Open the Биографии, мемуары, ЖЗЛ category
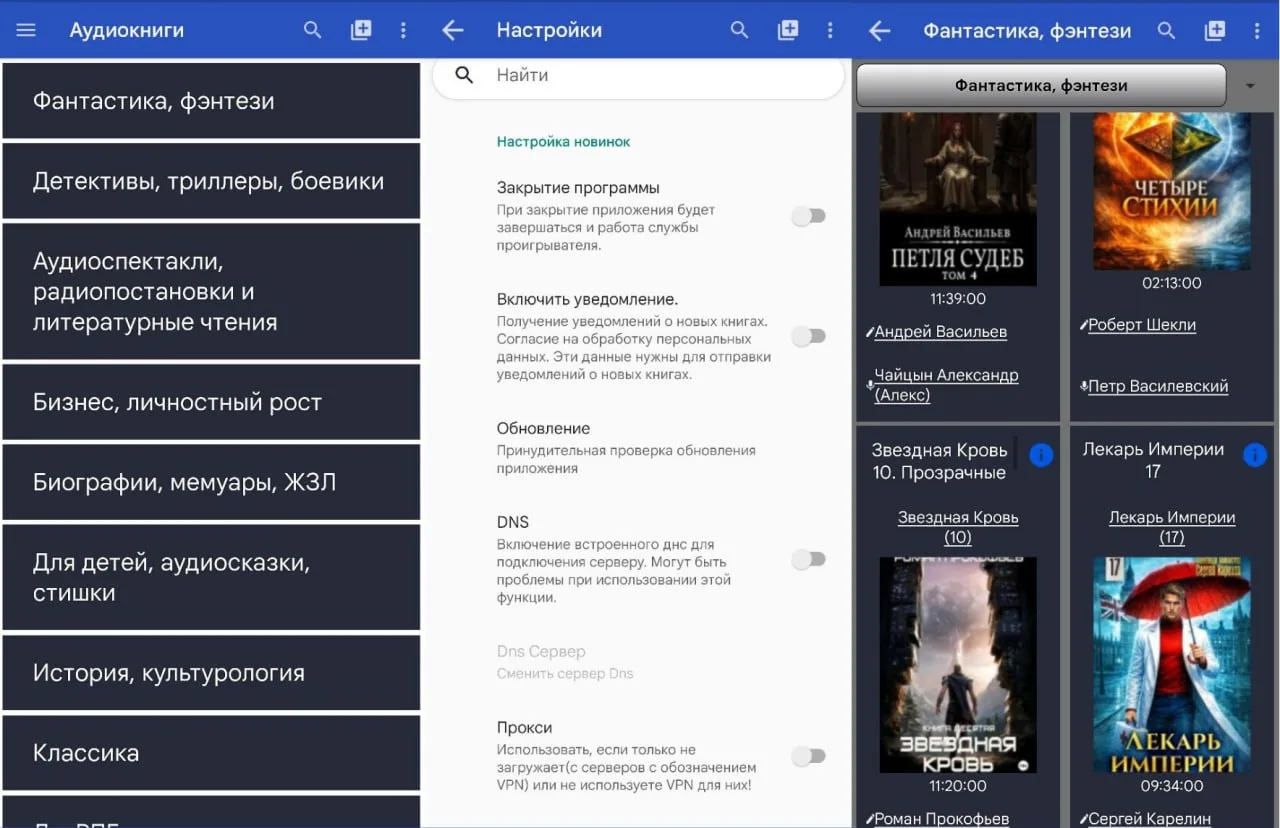The image size is (1280, 828). 211,482
